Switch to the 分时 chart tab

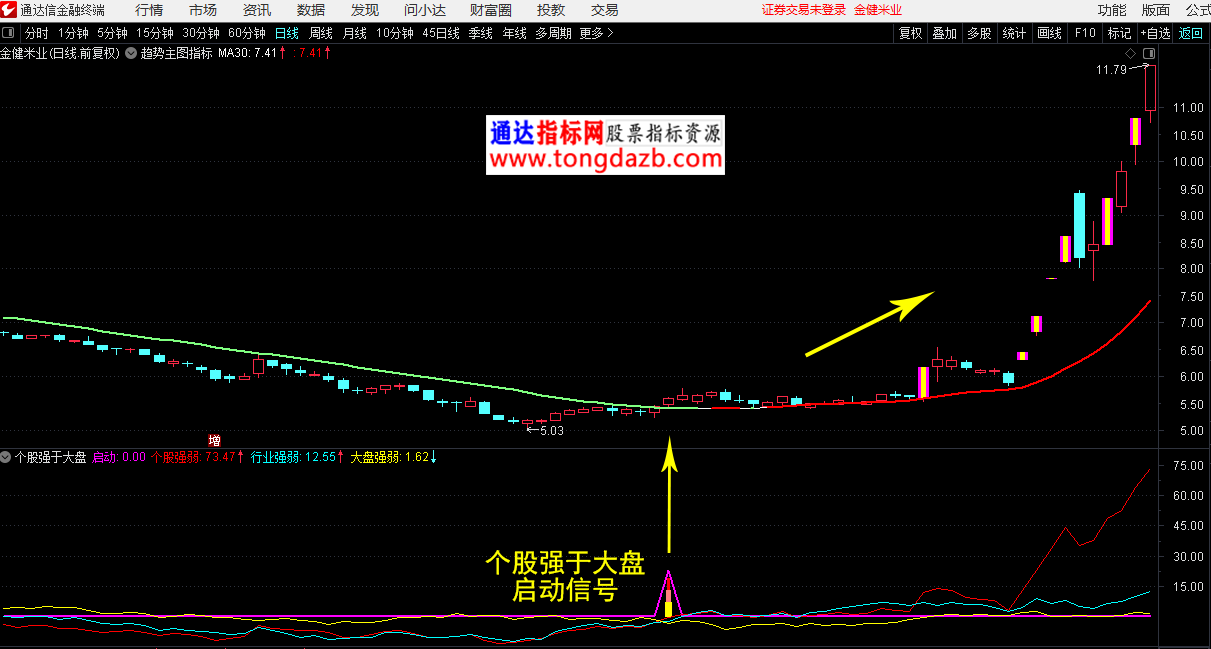click(36, 33)
